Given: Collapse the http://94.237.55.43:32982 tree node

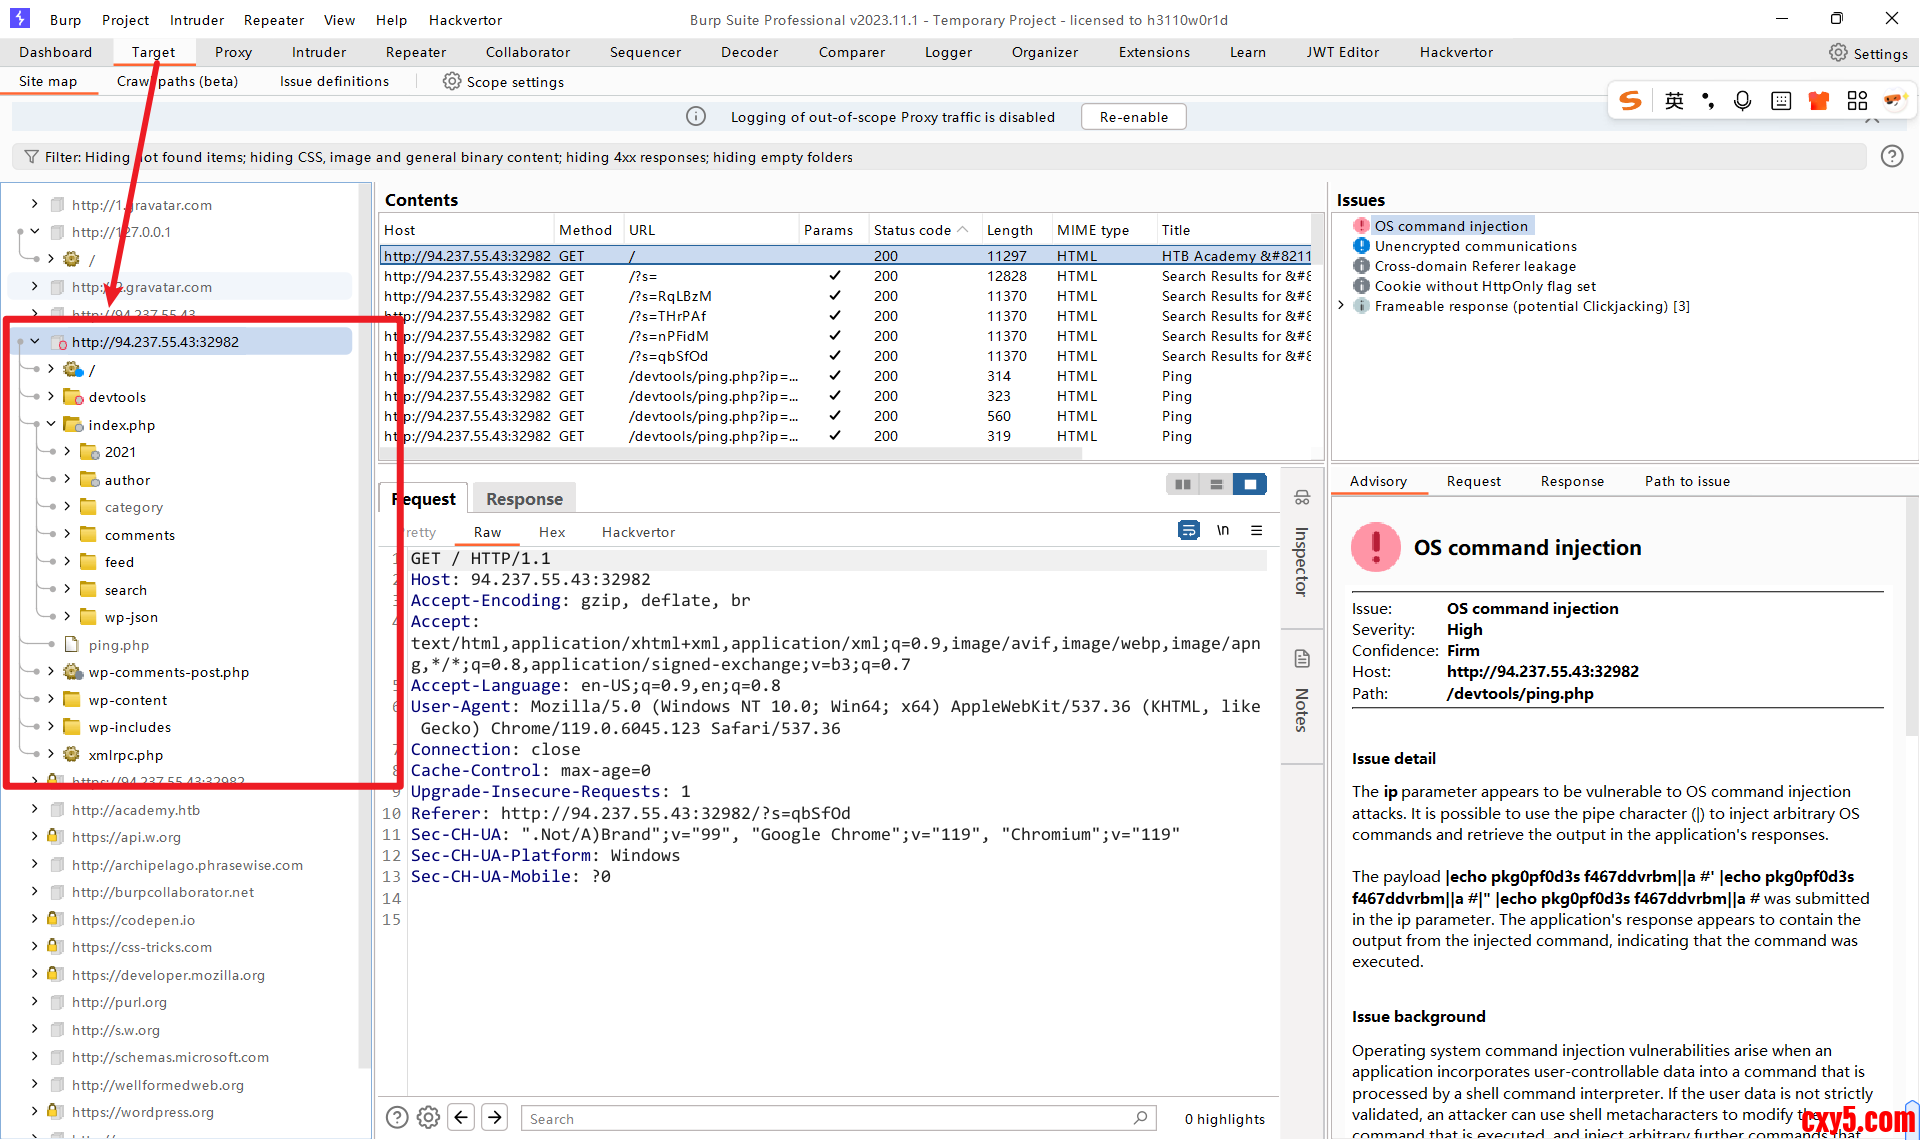Looking at the screenshot, I should point(35,342).
